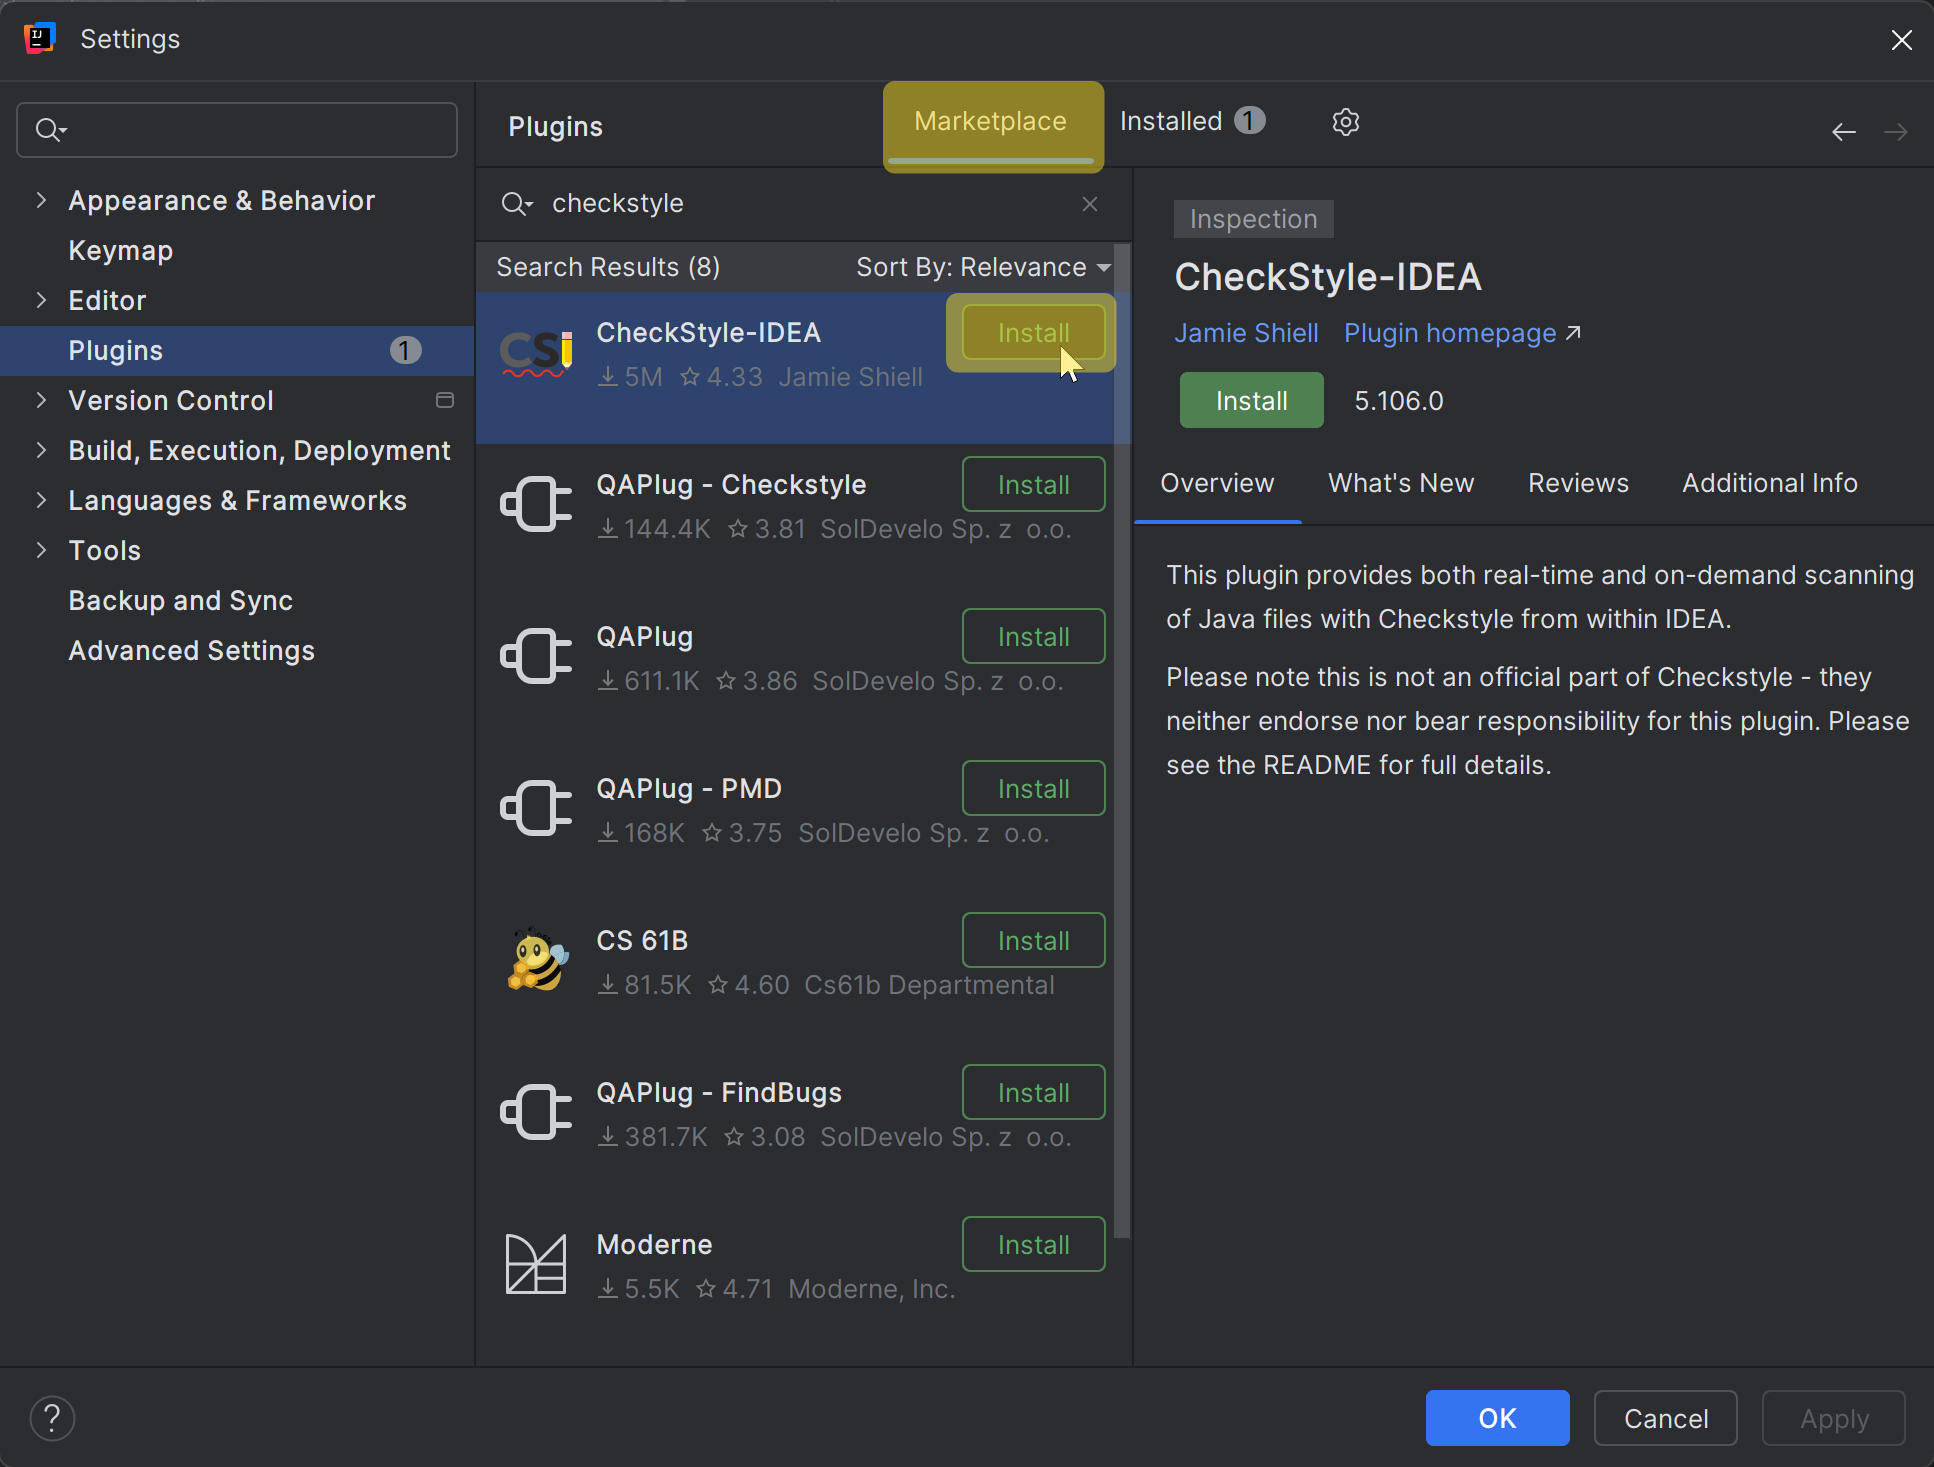Click the plugin results list scrollbar
Image resolution: width=1934 pixels, height=1467 pixels.
click(1122, 740)
